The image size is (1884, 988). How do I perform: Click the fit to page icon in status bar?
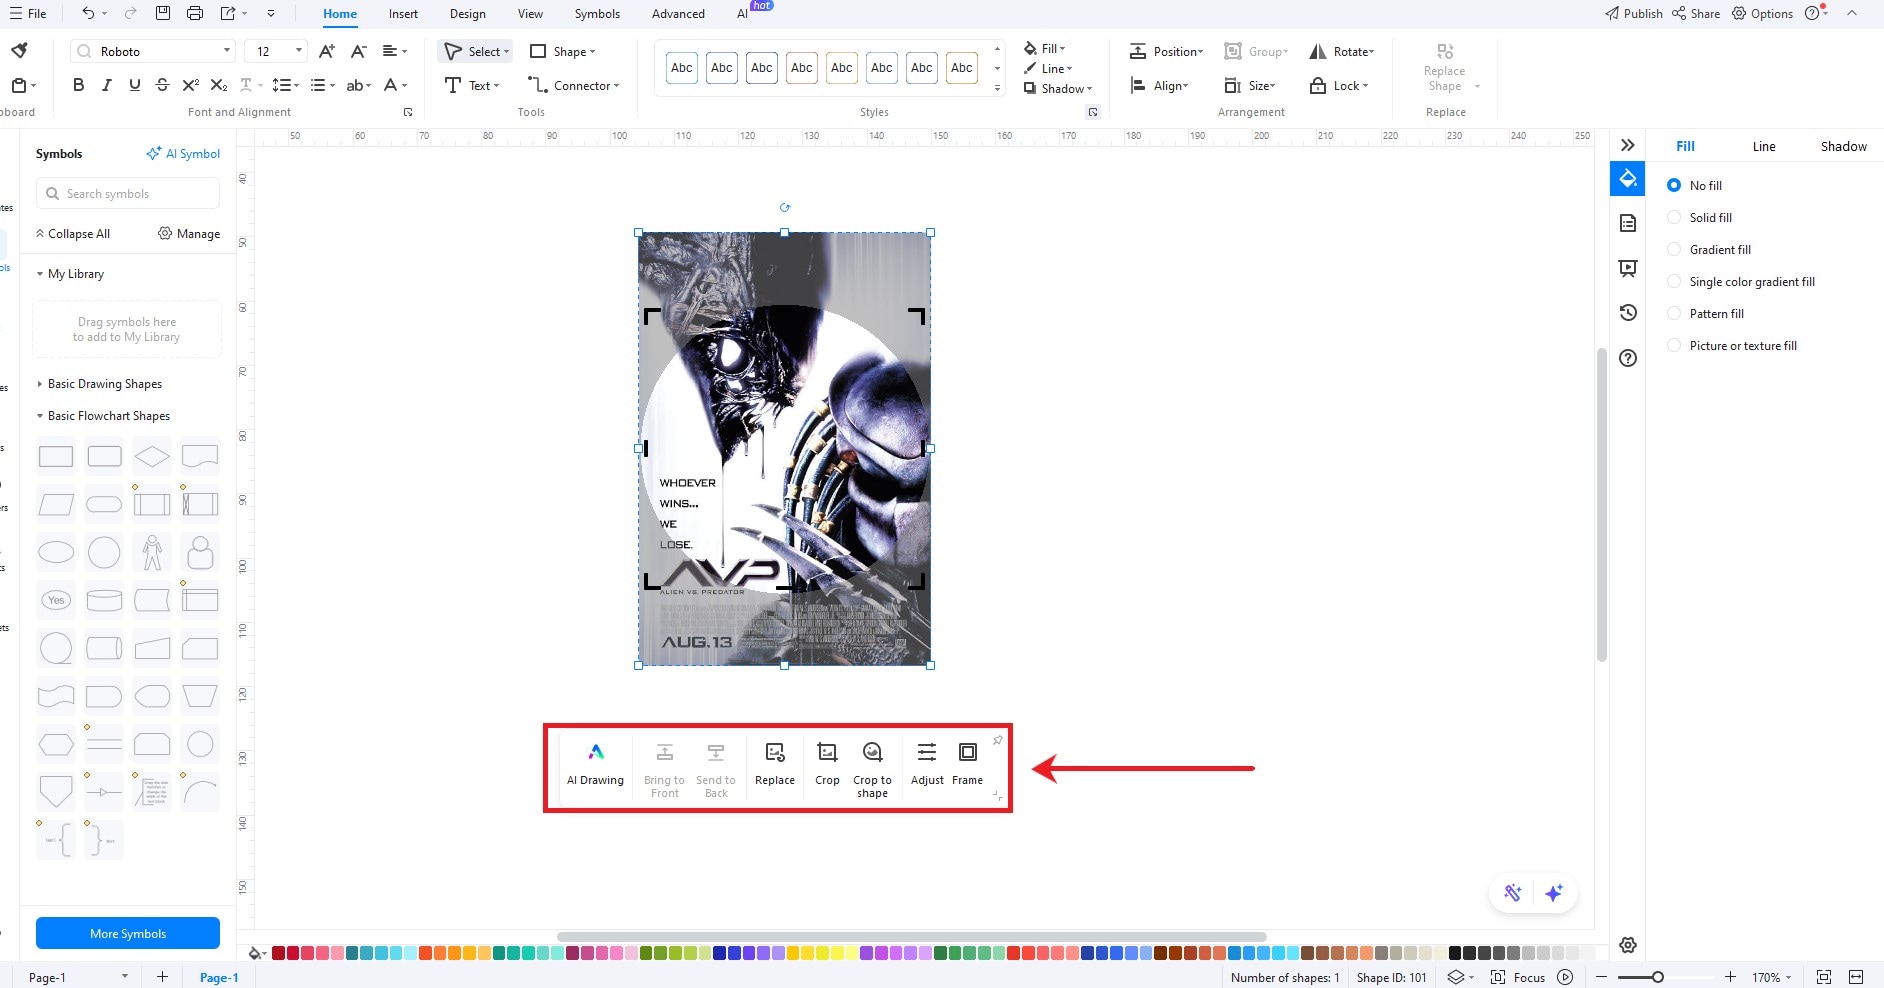click(x=1824, y=977)
